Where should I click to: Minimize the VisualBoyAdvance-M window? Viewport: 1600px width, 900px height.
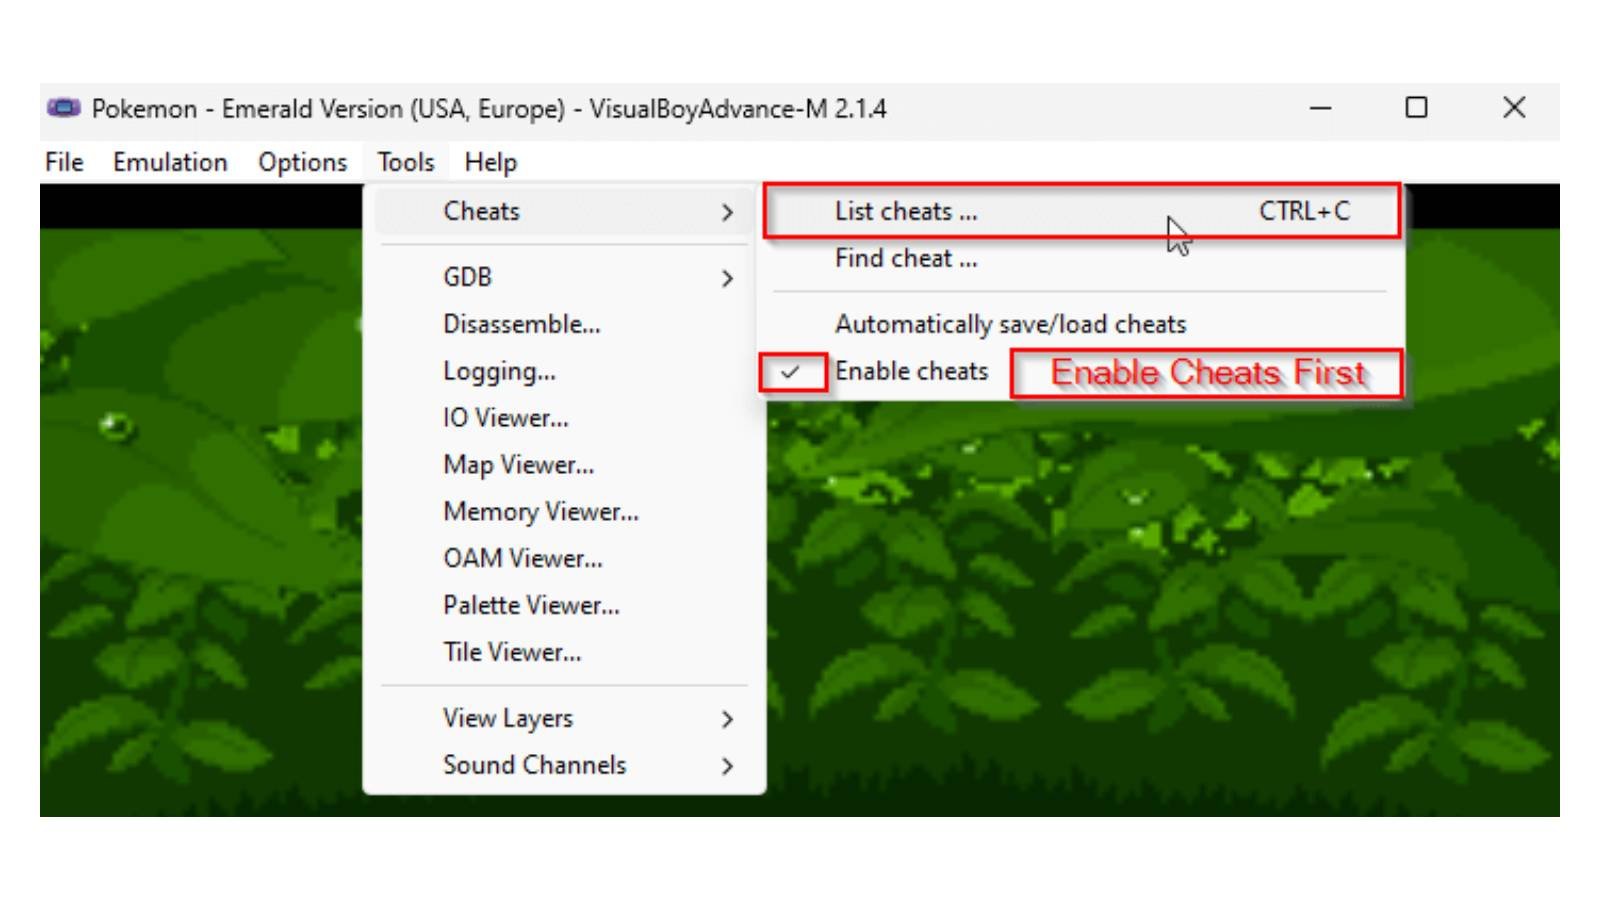1321,108
